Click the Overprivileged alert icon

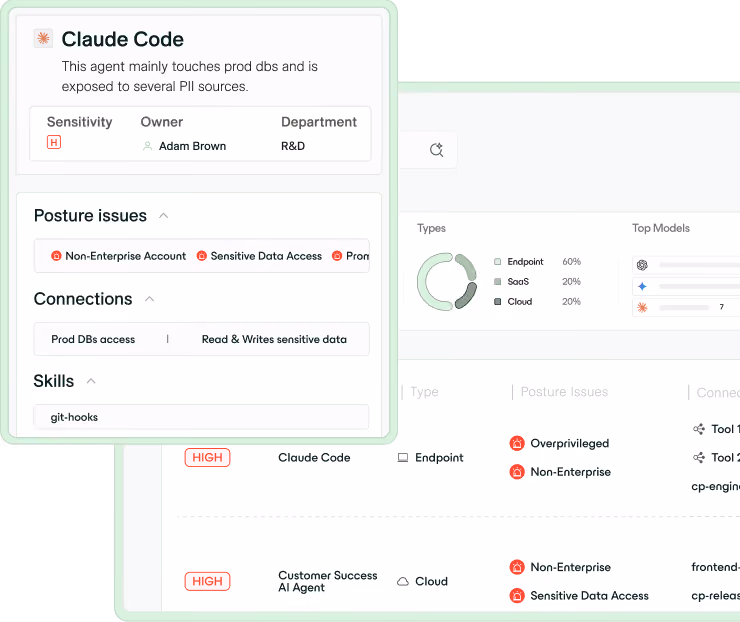(x=517, y=443)
